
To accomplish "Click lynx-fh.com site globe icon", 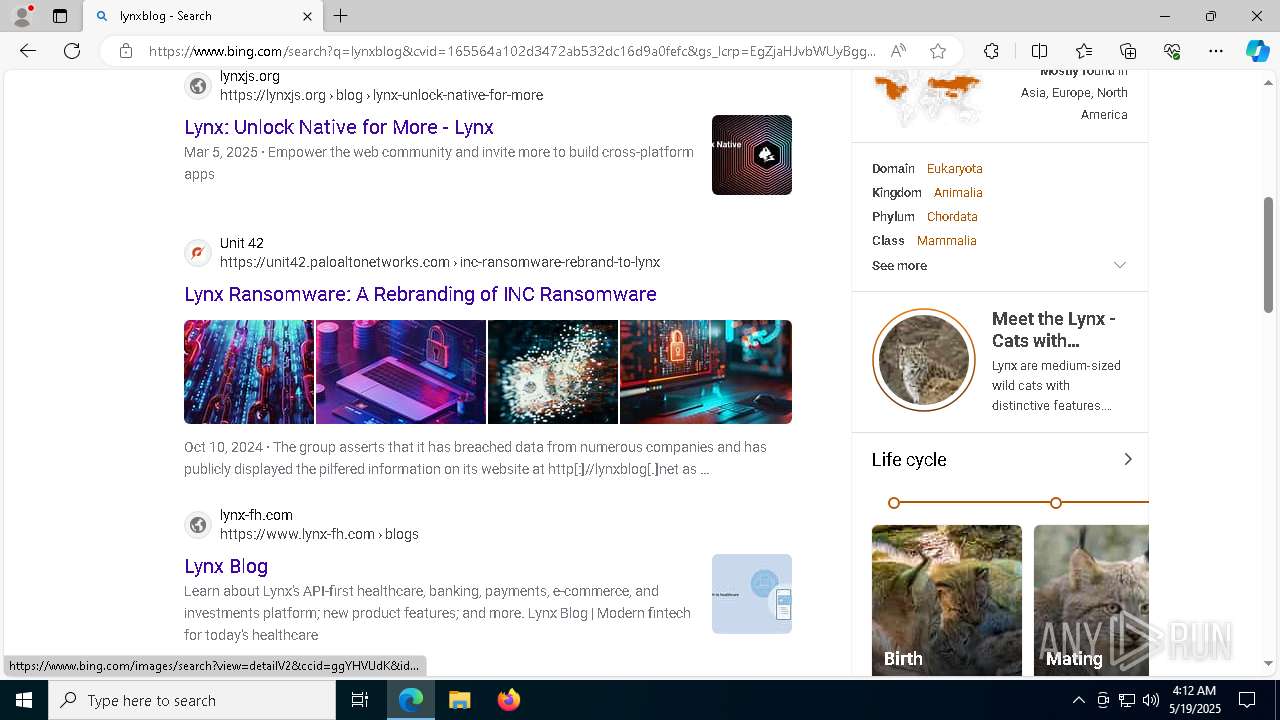I will coord(198,525).
